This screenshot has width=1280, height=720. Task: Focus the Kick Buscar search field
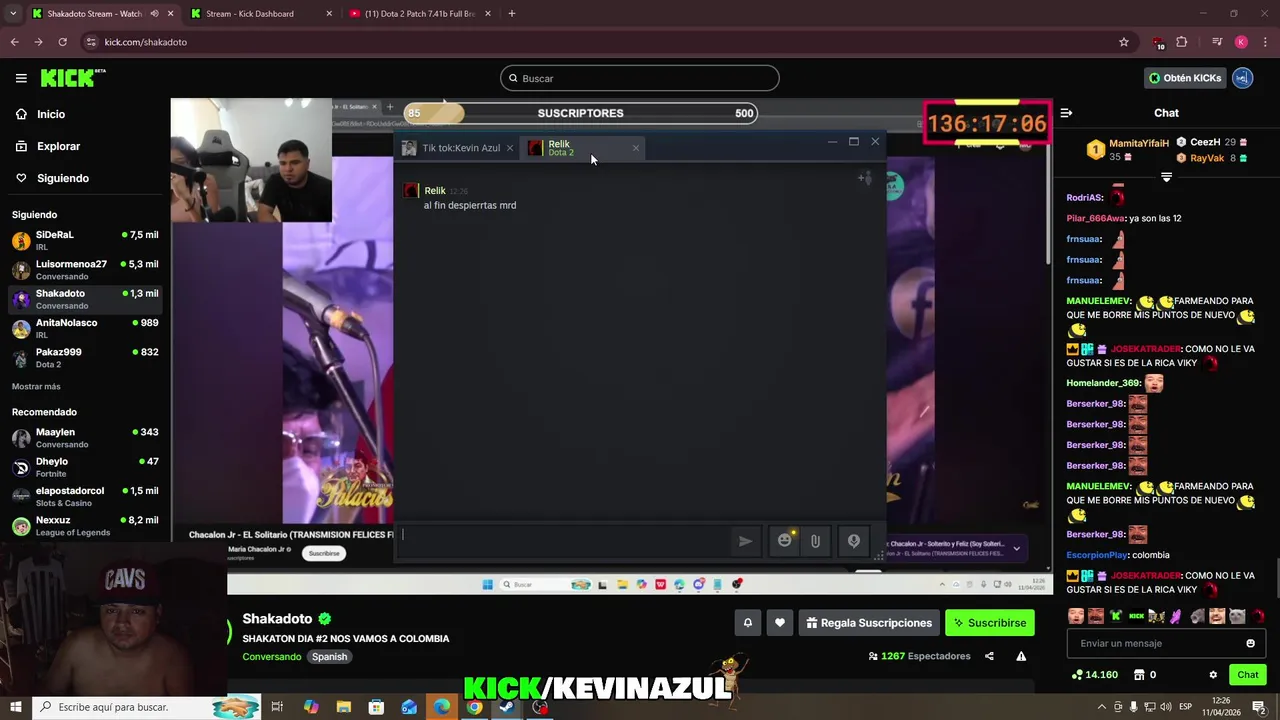click(x=640, y=78)
